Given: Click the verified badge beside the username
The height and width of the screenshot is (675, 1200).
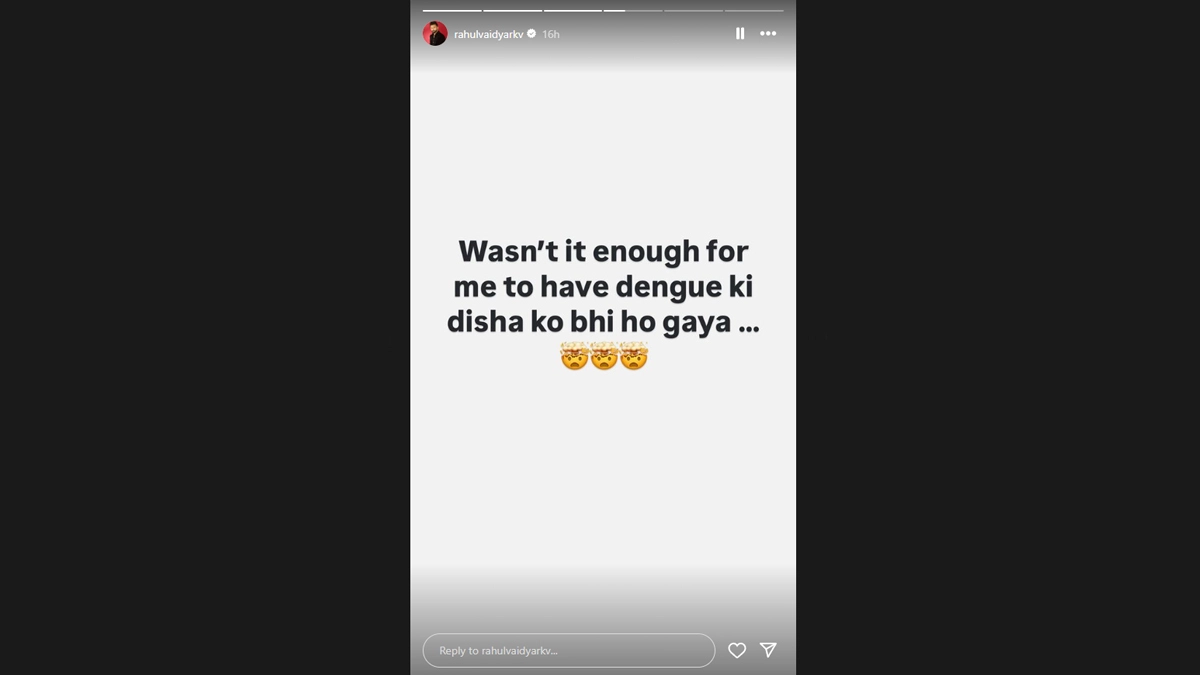Looking at the screenshot, I should [531, 34].
